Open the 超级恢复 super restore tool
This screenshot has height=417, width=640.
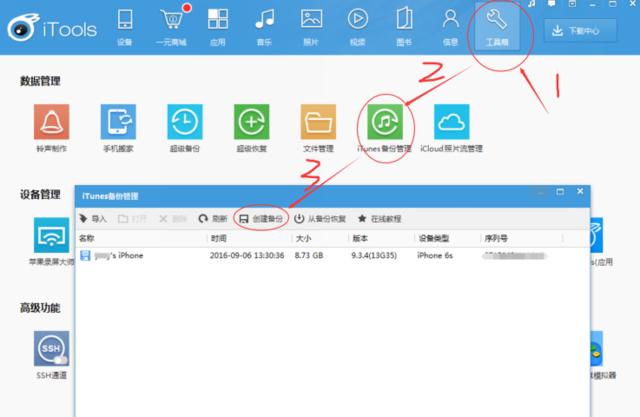[251, 128]
